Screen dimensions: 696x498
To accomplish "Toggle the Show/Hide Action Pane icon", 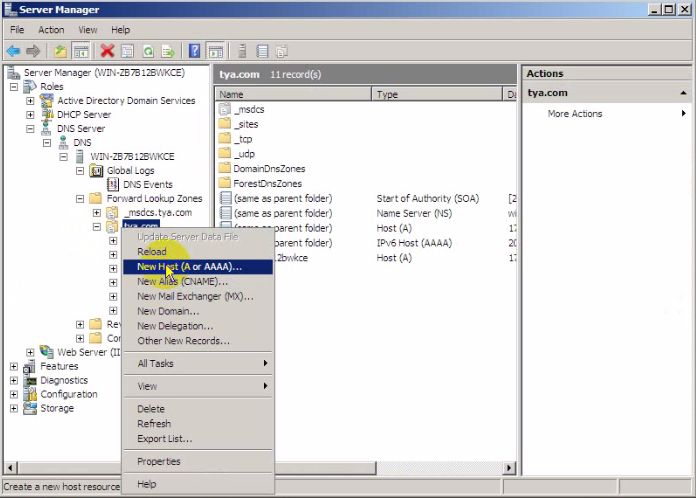I will click(x=216, y=51).
